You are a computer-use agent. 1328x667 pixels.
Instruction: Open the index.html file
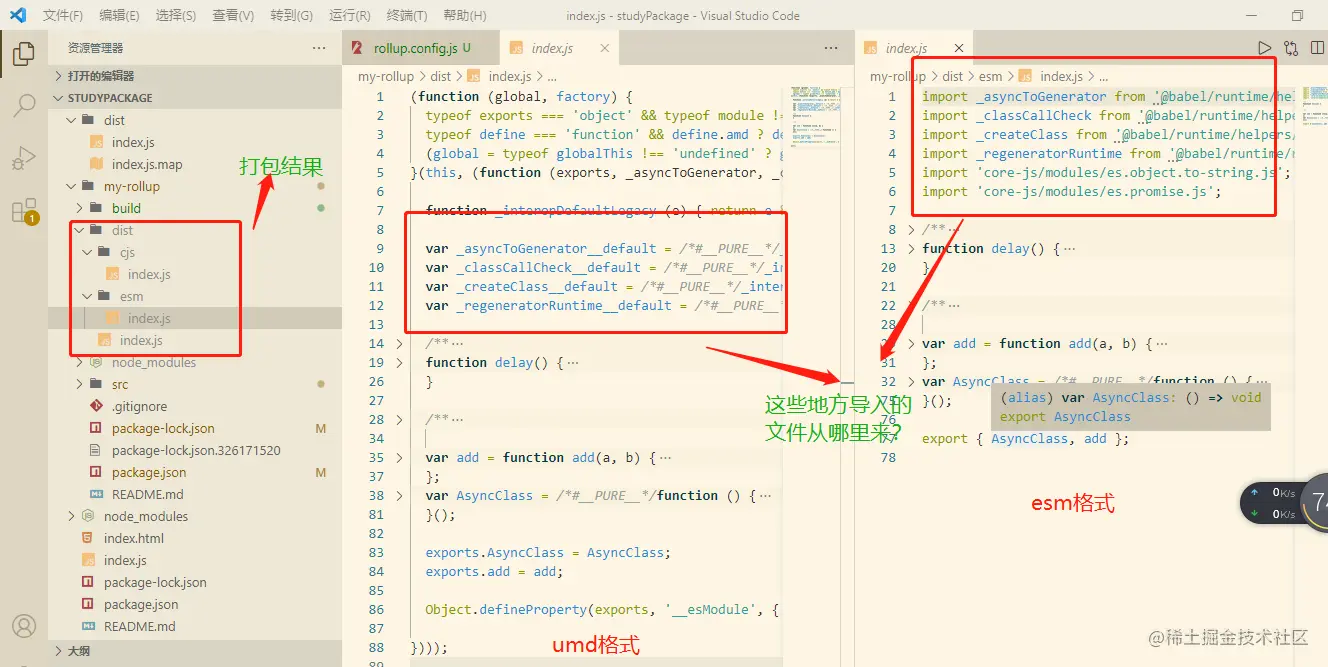tap(134, 538)
